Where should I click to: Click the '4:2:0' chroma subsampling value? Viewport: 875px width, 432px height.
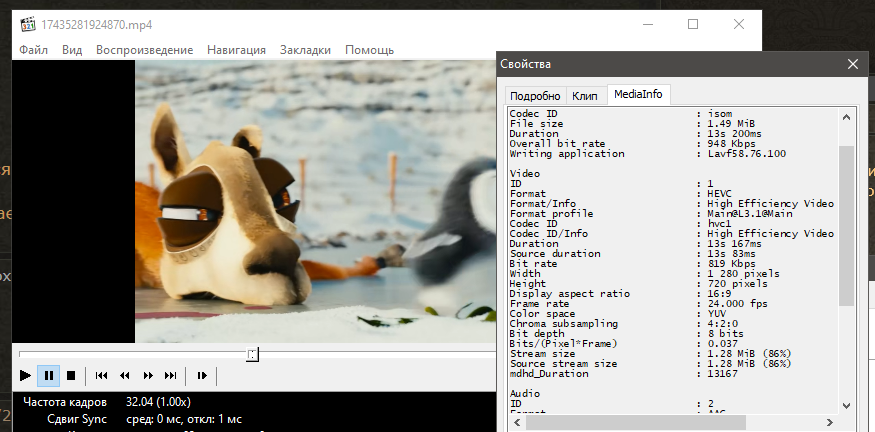click(723, 324)
